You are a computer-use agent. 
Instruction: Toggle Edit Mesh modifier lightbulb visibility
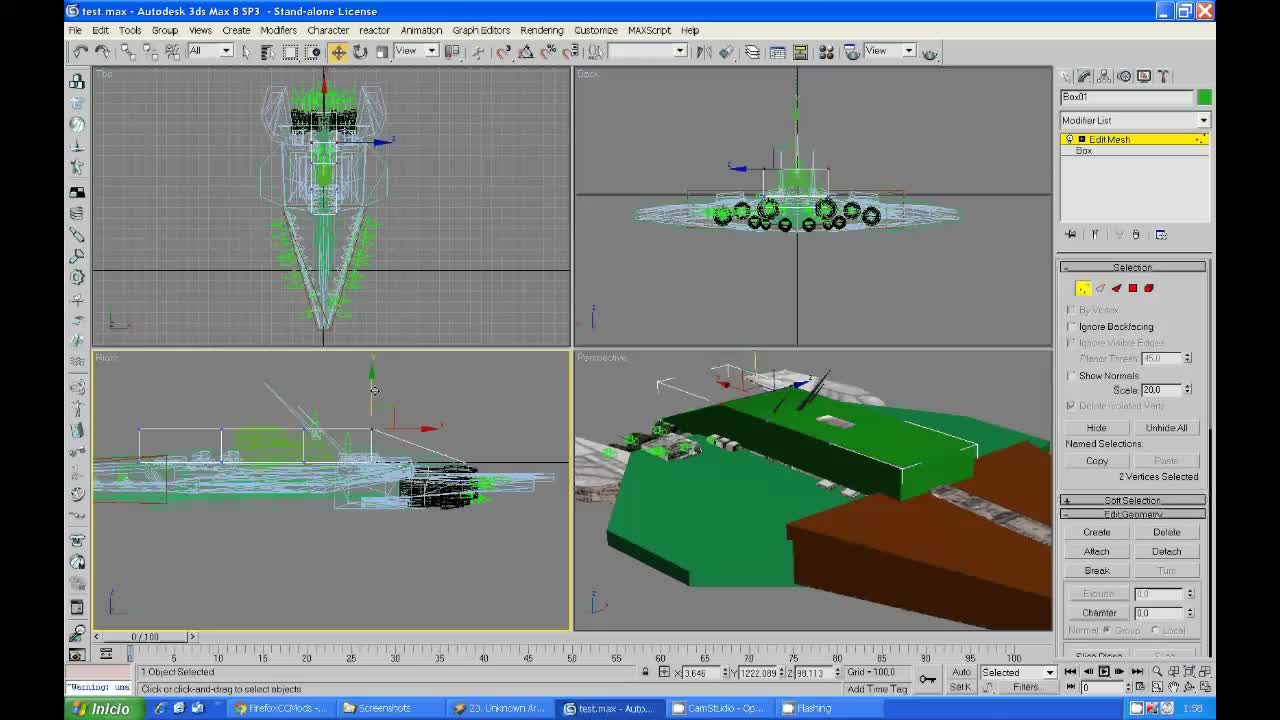pyautogui.click(x=1070, y=139)
